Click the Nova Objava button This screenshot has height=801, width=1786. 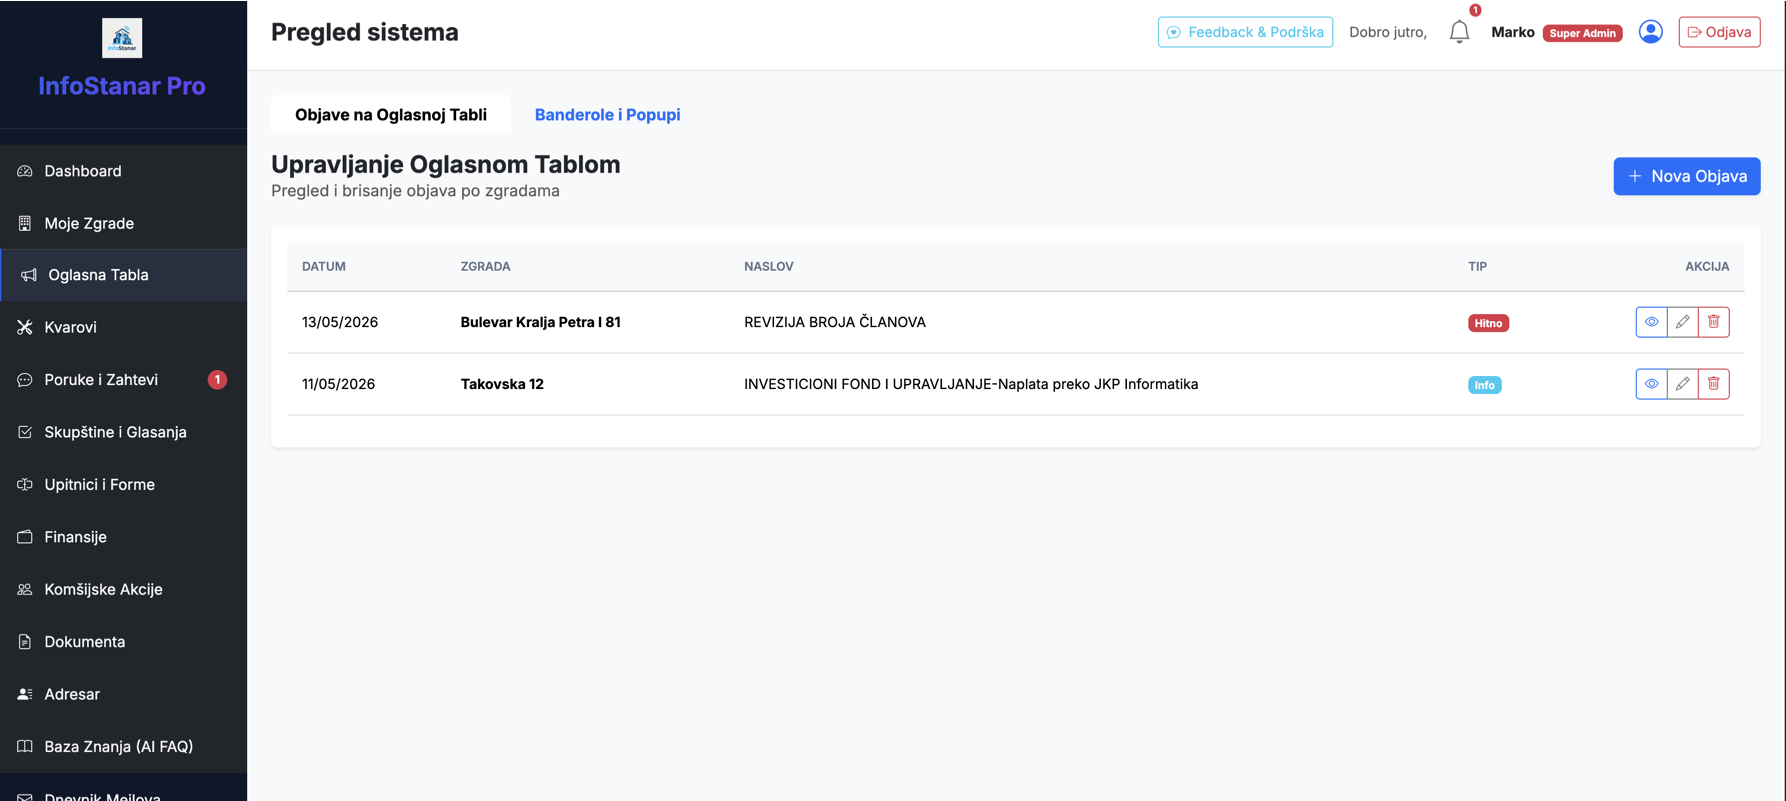[x=1686, y=176]
